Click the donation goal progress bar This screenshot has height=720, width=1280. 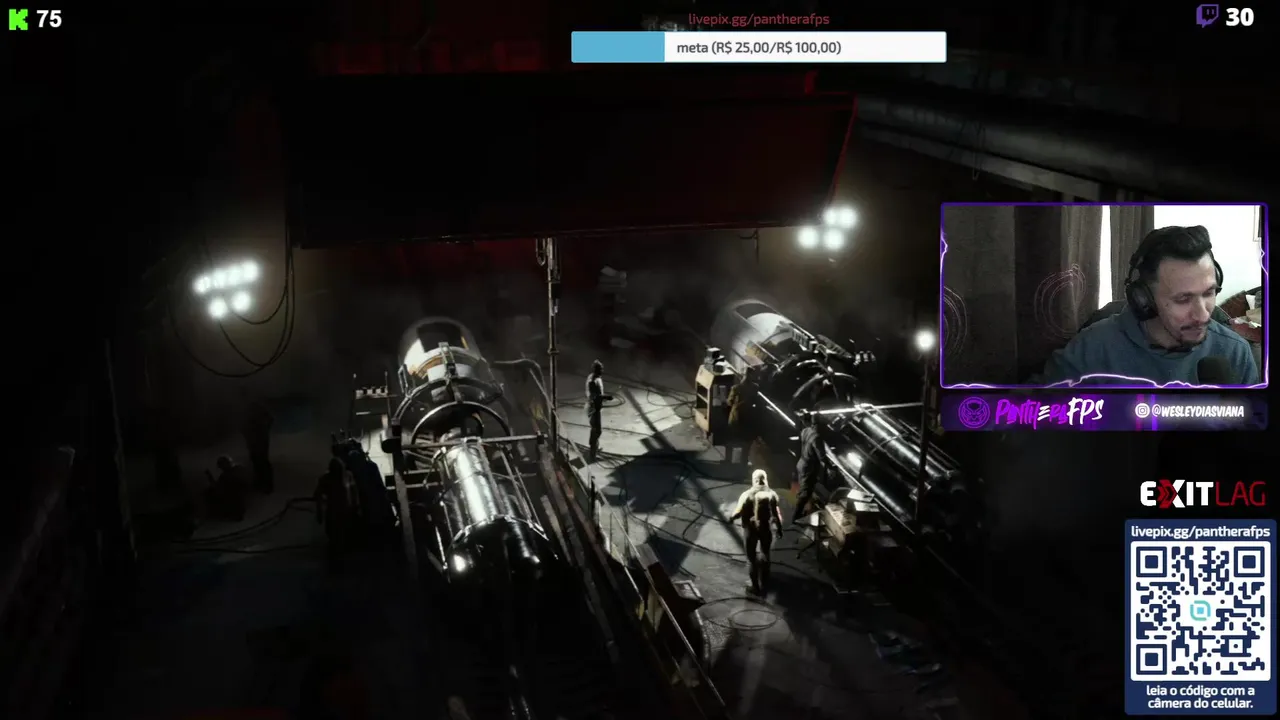(758, 47)
